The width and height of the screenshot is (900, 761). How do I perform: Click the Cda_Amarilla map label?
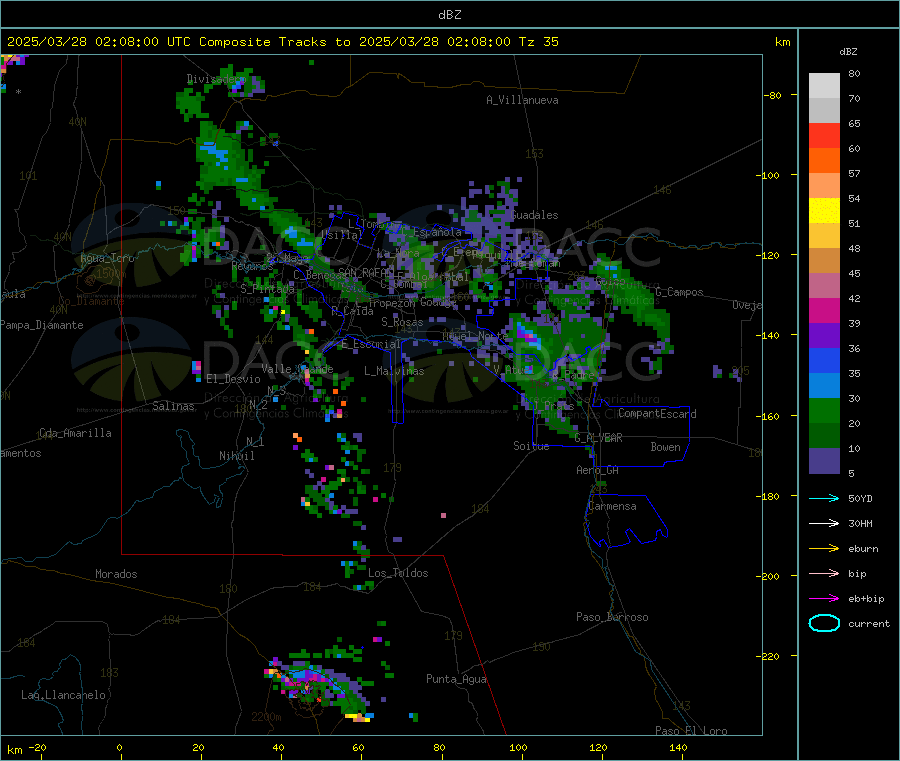click(75, 433)
